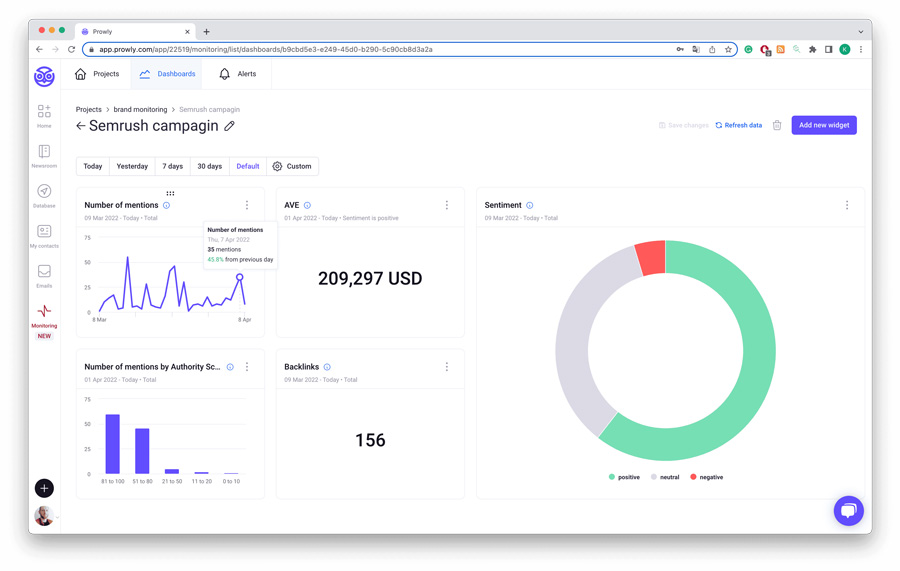Image resolution: width=900 pixels, height=571 pixels.
Task: Select the Default date range
Action: 247,166
